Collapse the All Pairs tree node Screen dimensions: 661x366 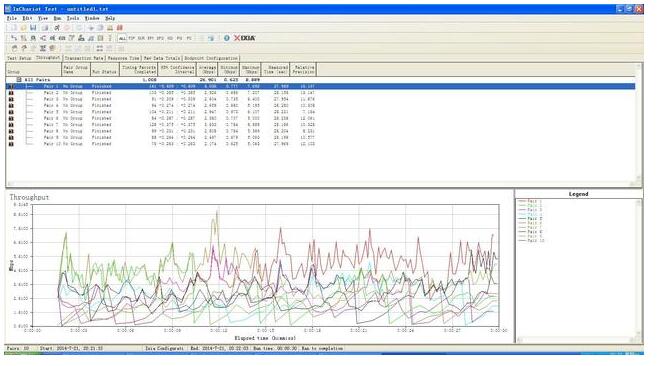(19, 79)
